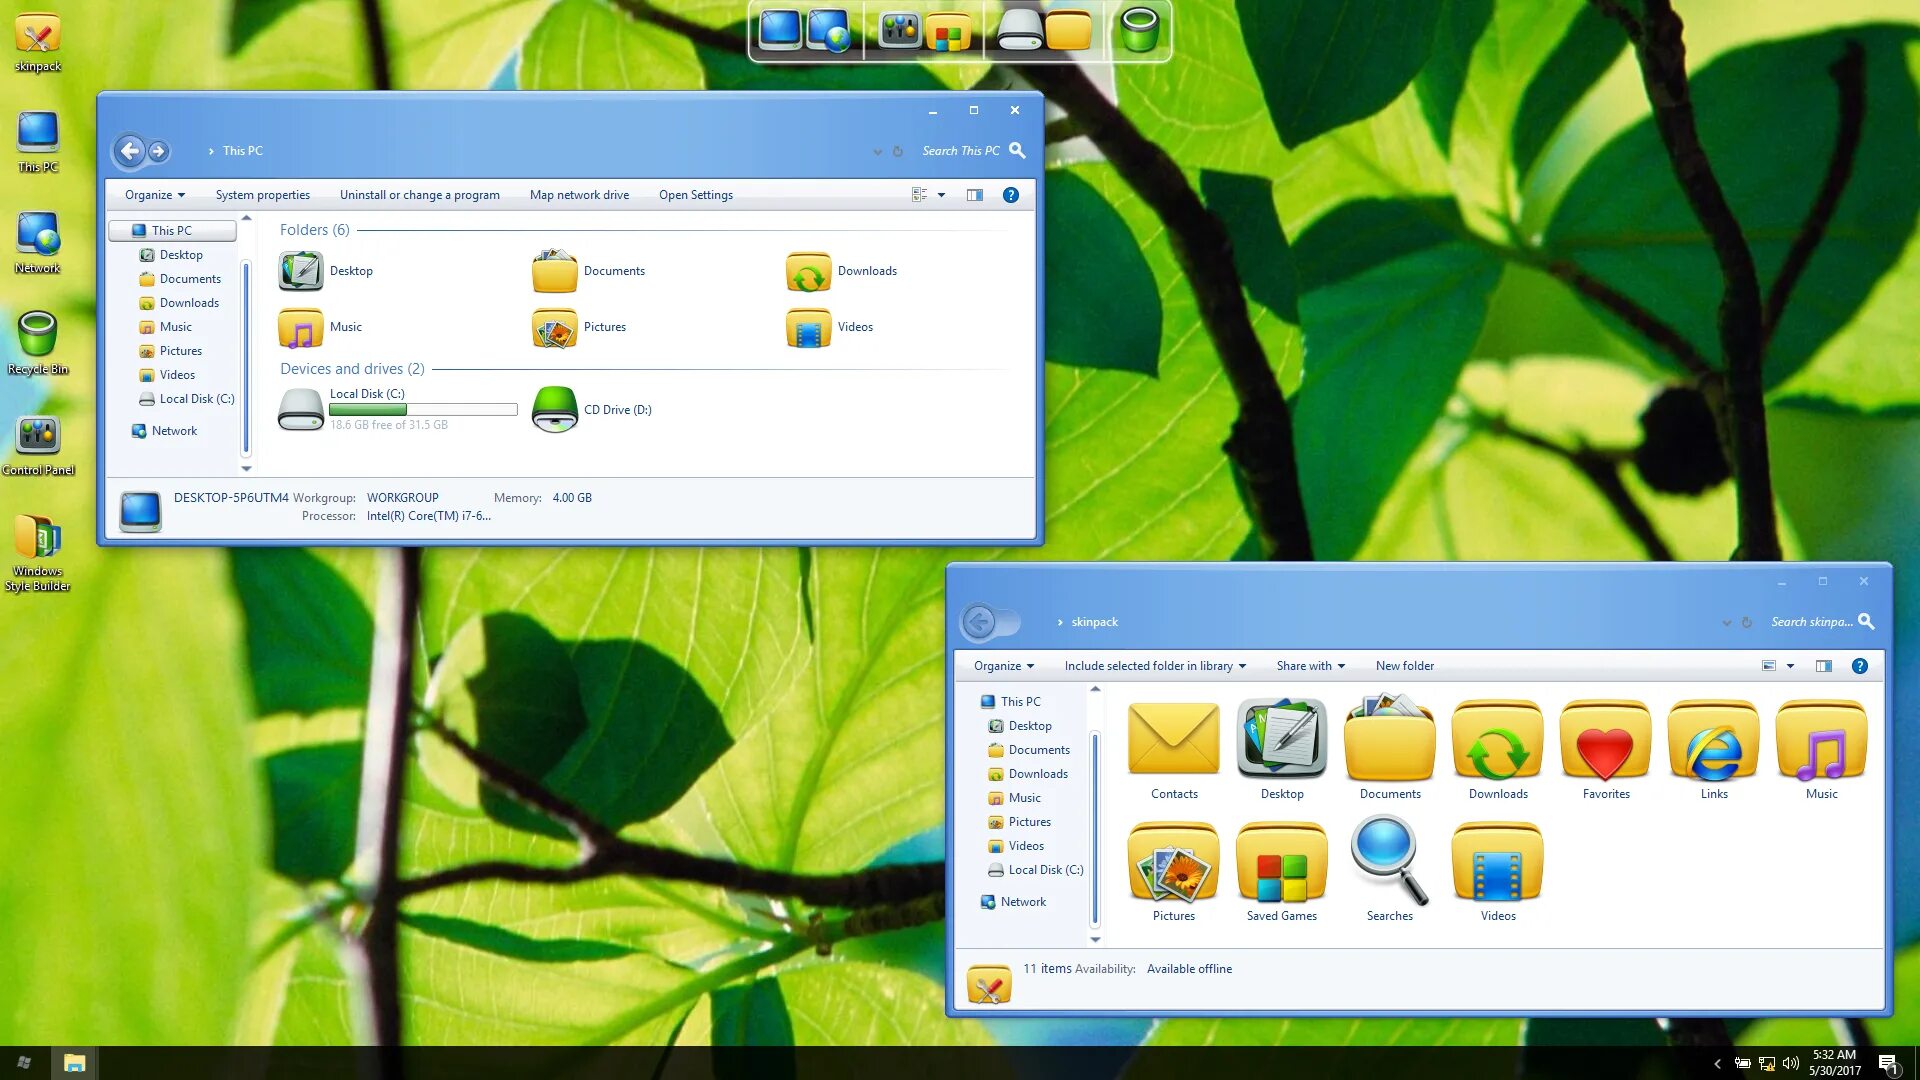Click the Control Panel dock icon
Screen dimensions: 1920x1080
pyautogui.click(x=899, y=30)
